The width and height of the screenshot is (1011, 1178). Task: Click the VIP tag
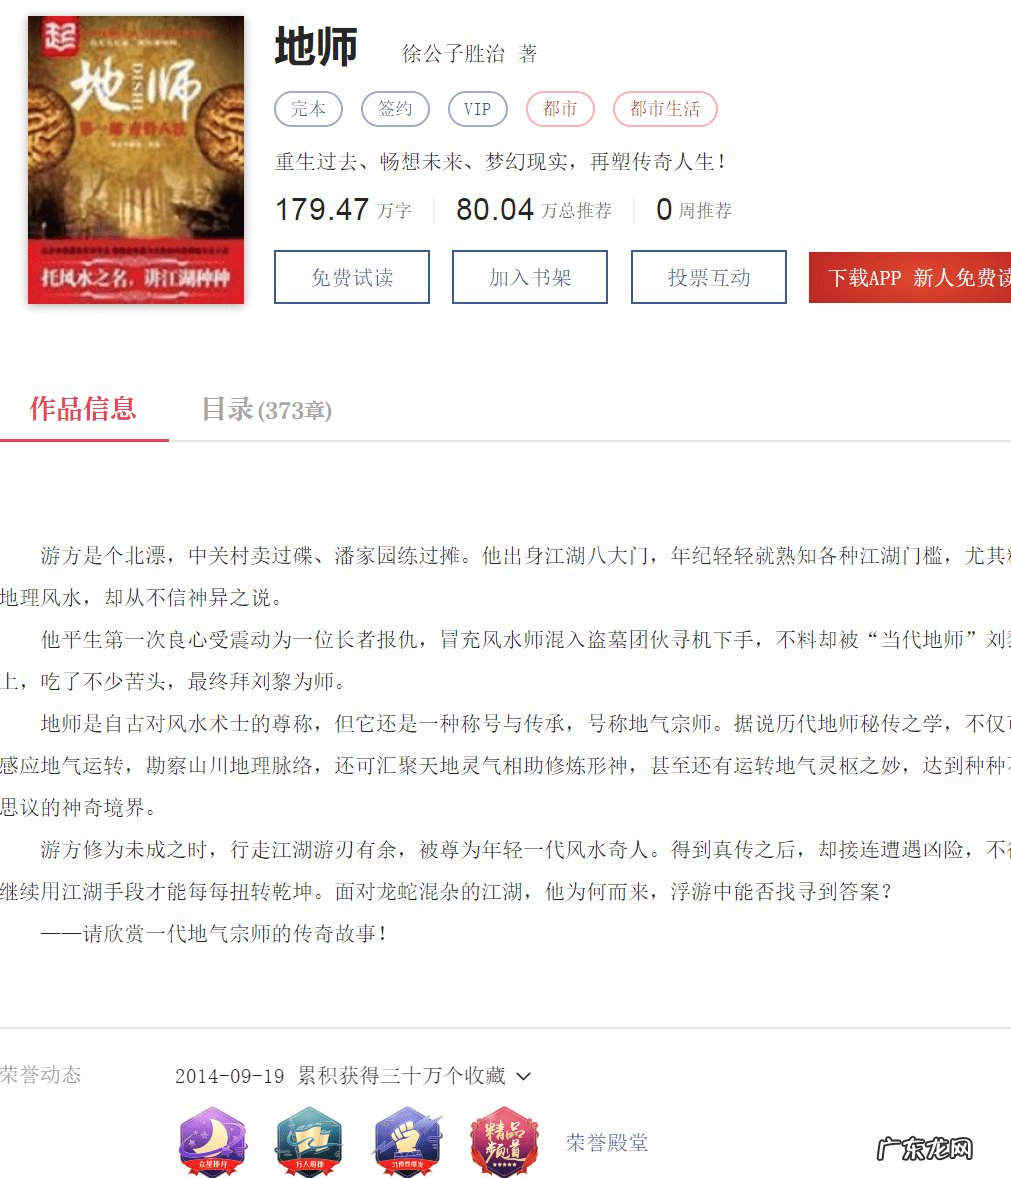[477, 109]
